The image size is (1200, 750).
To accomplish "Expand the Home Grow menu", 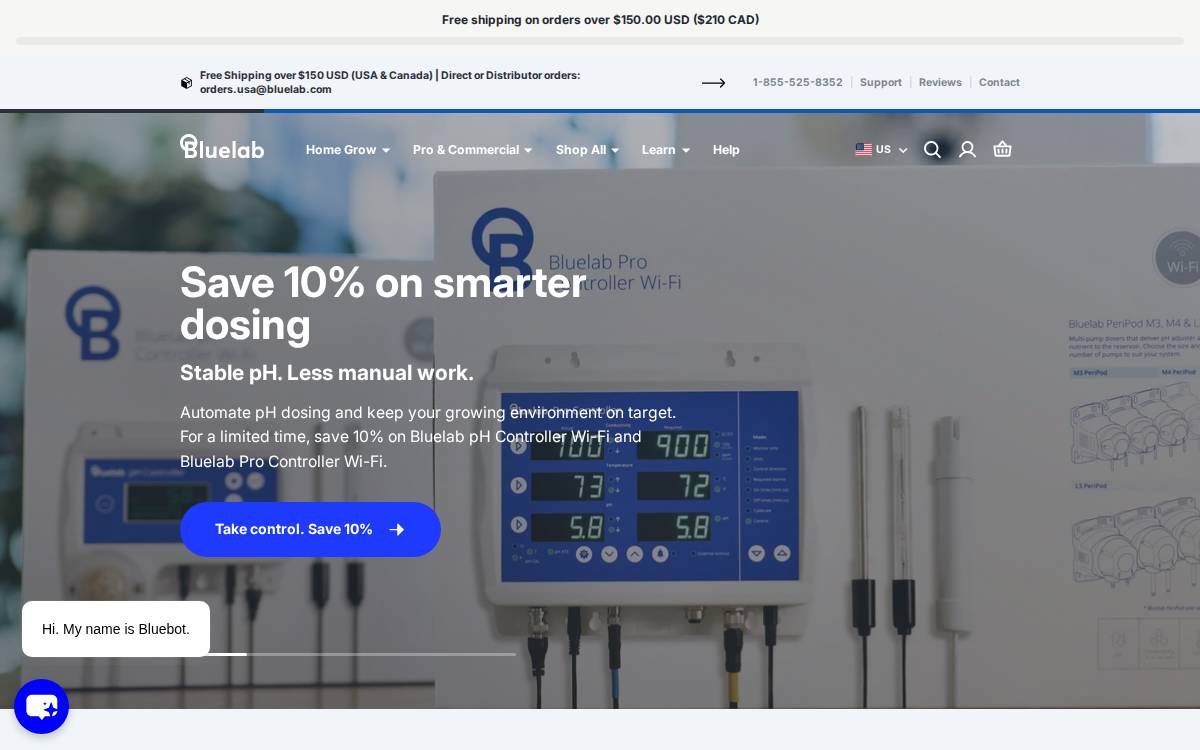I will tap(348, 150).
